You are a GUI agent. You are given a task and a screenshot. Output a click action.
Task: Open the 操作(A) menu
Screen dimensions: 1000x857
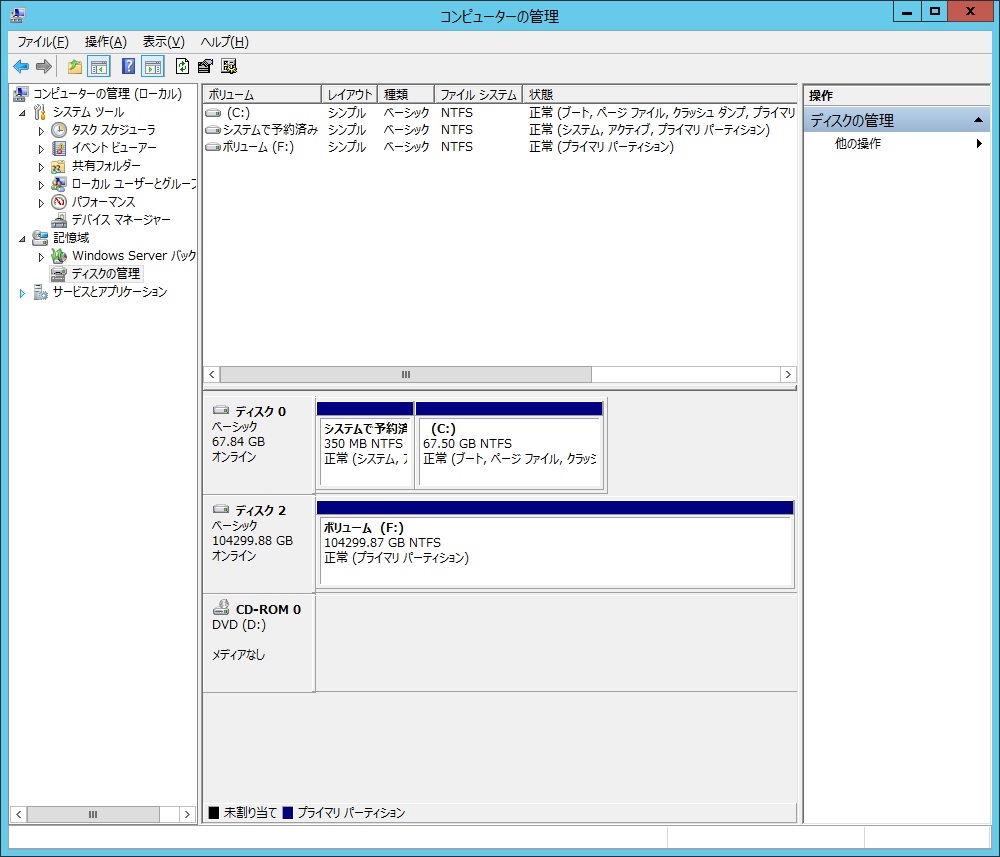(x=105, y=42)
